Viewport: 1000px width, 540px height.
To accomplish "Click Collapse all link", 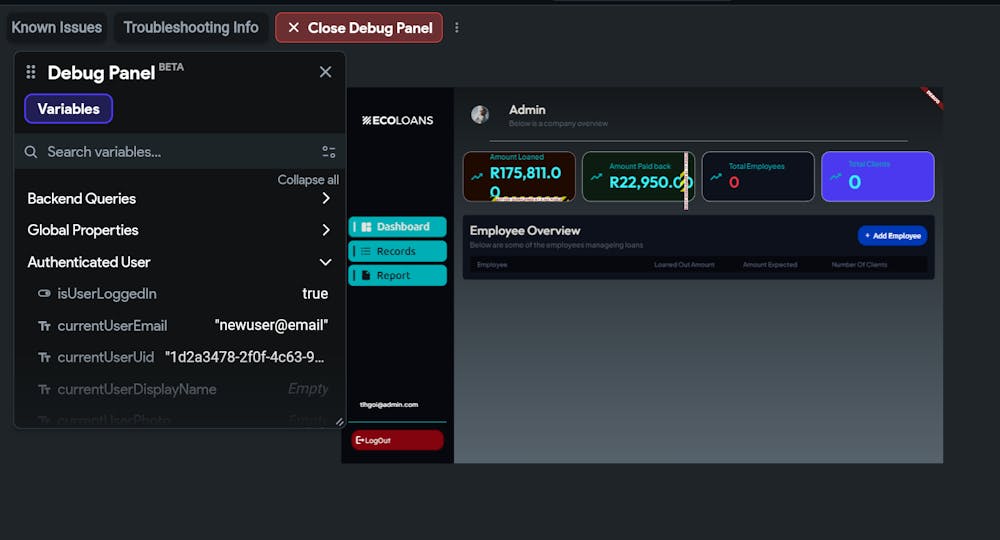I will (x=308, y=180).
